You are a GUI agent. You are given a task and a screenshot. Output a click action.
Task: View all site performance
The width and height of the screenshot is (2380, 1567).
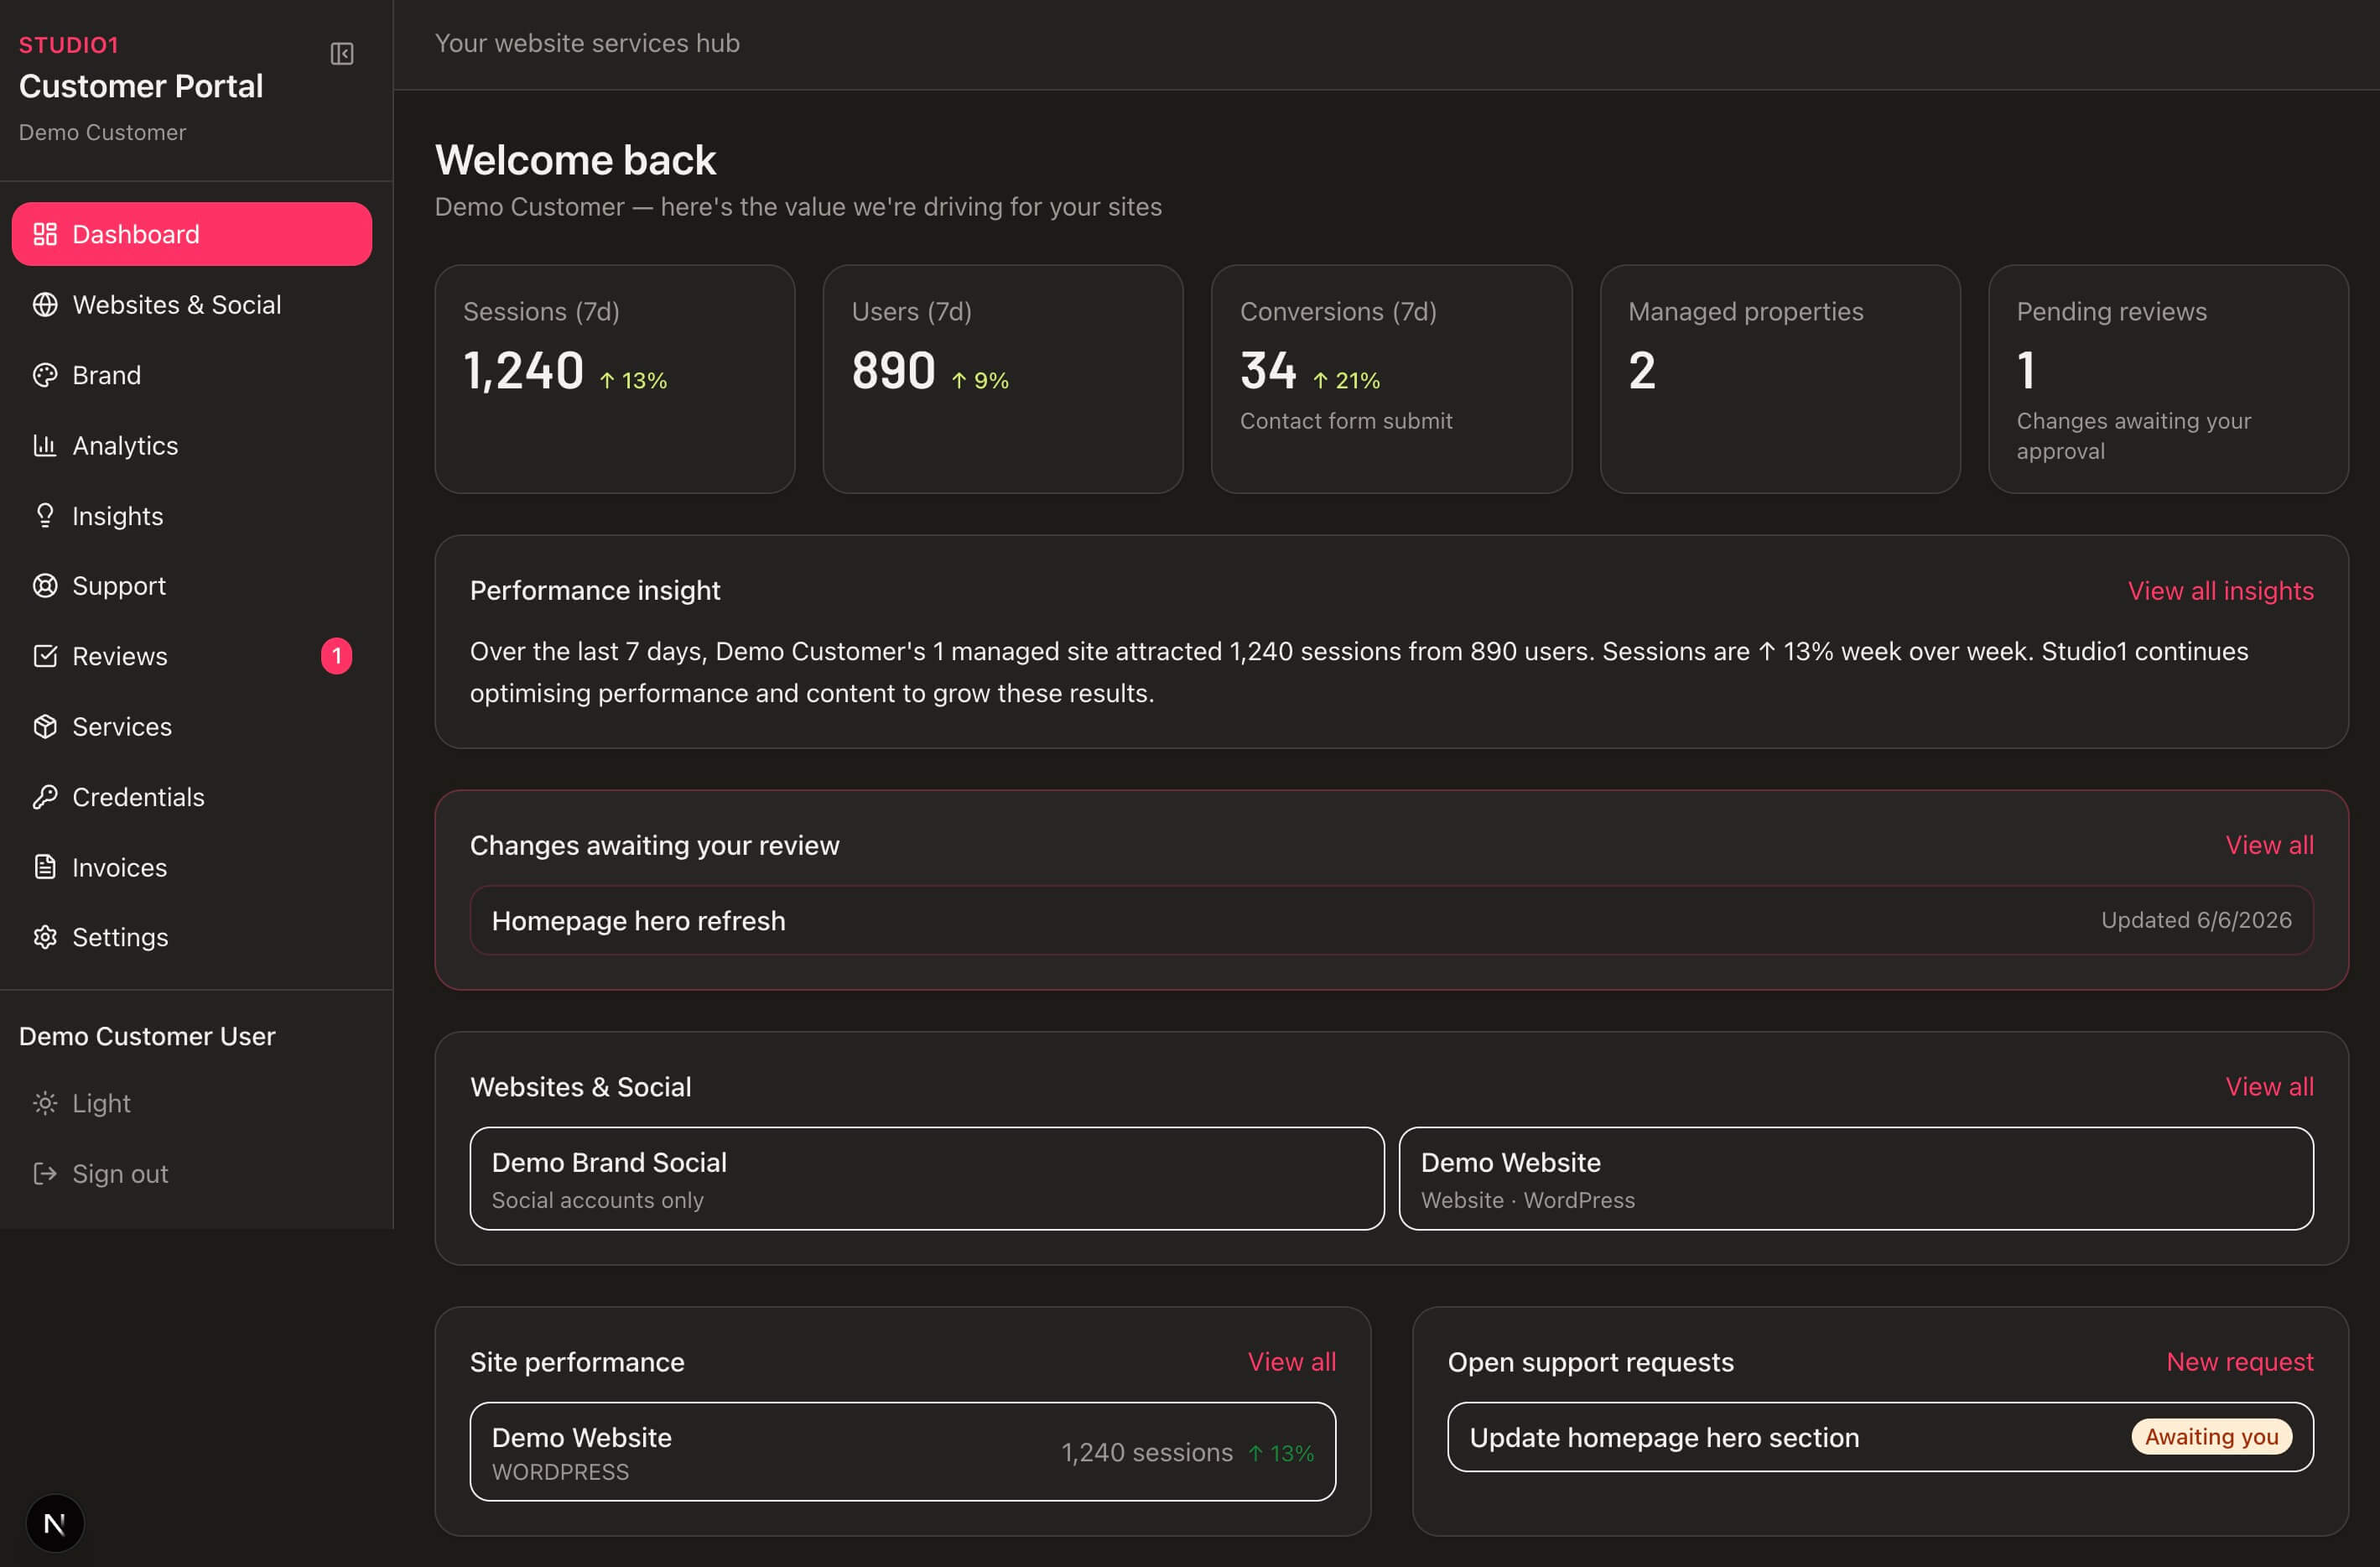pyautogui.click(x=1291, y=1361)
